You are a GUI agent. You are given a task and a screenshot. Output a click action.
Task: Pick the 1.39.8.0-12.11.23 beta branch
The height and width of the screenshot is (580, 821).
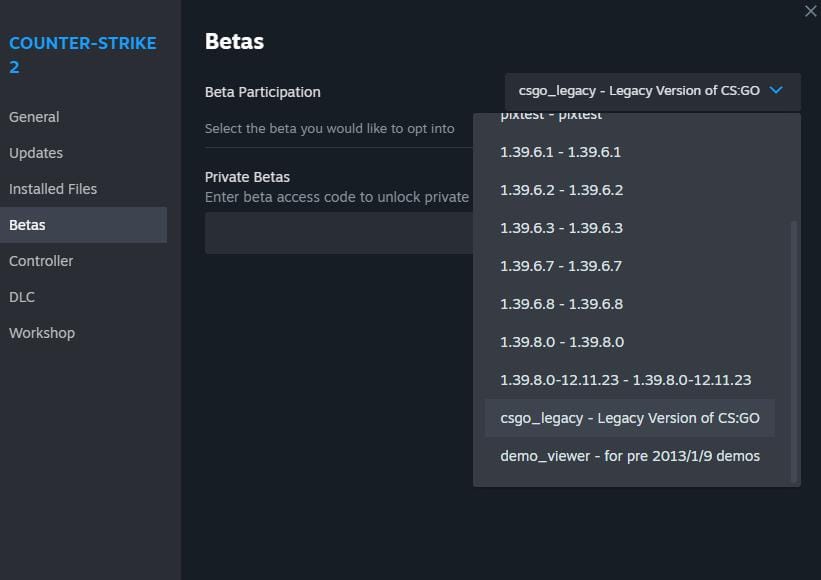625,380
